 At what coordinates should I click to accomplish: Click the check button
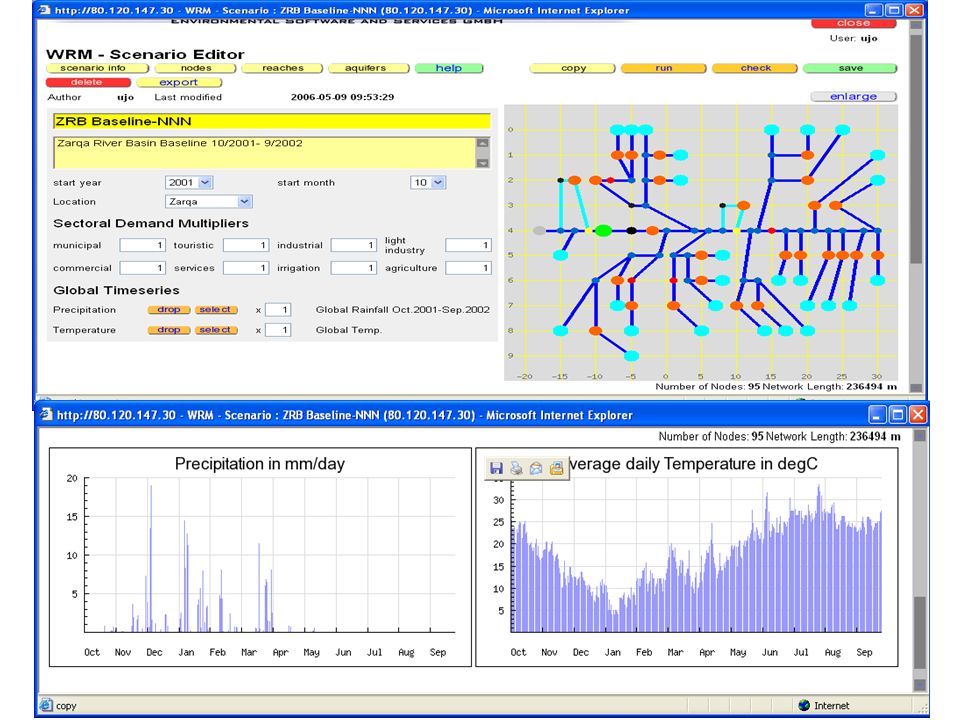755,68
